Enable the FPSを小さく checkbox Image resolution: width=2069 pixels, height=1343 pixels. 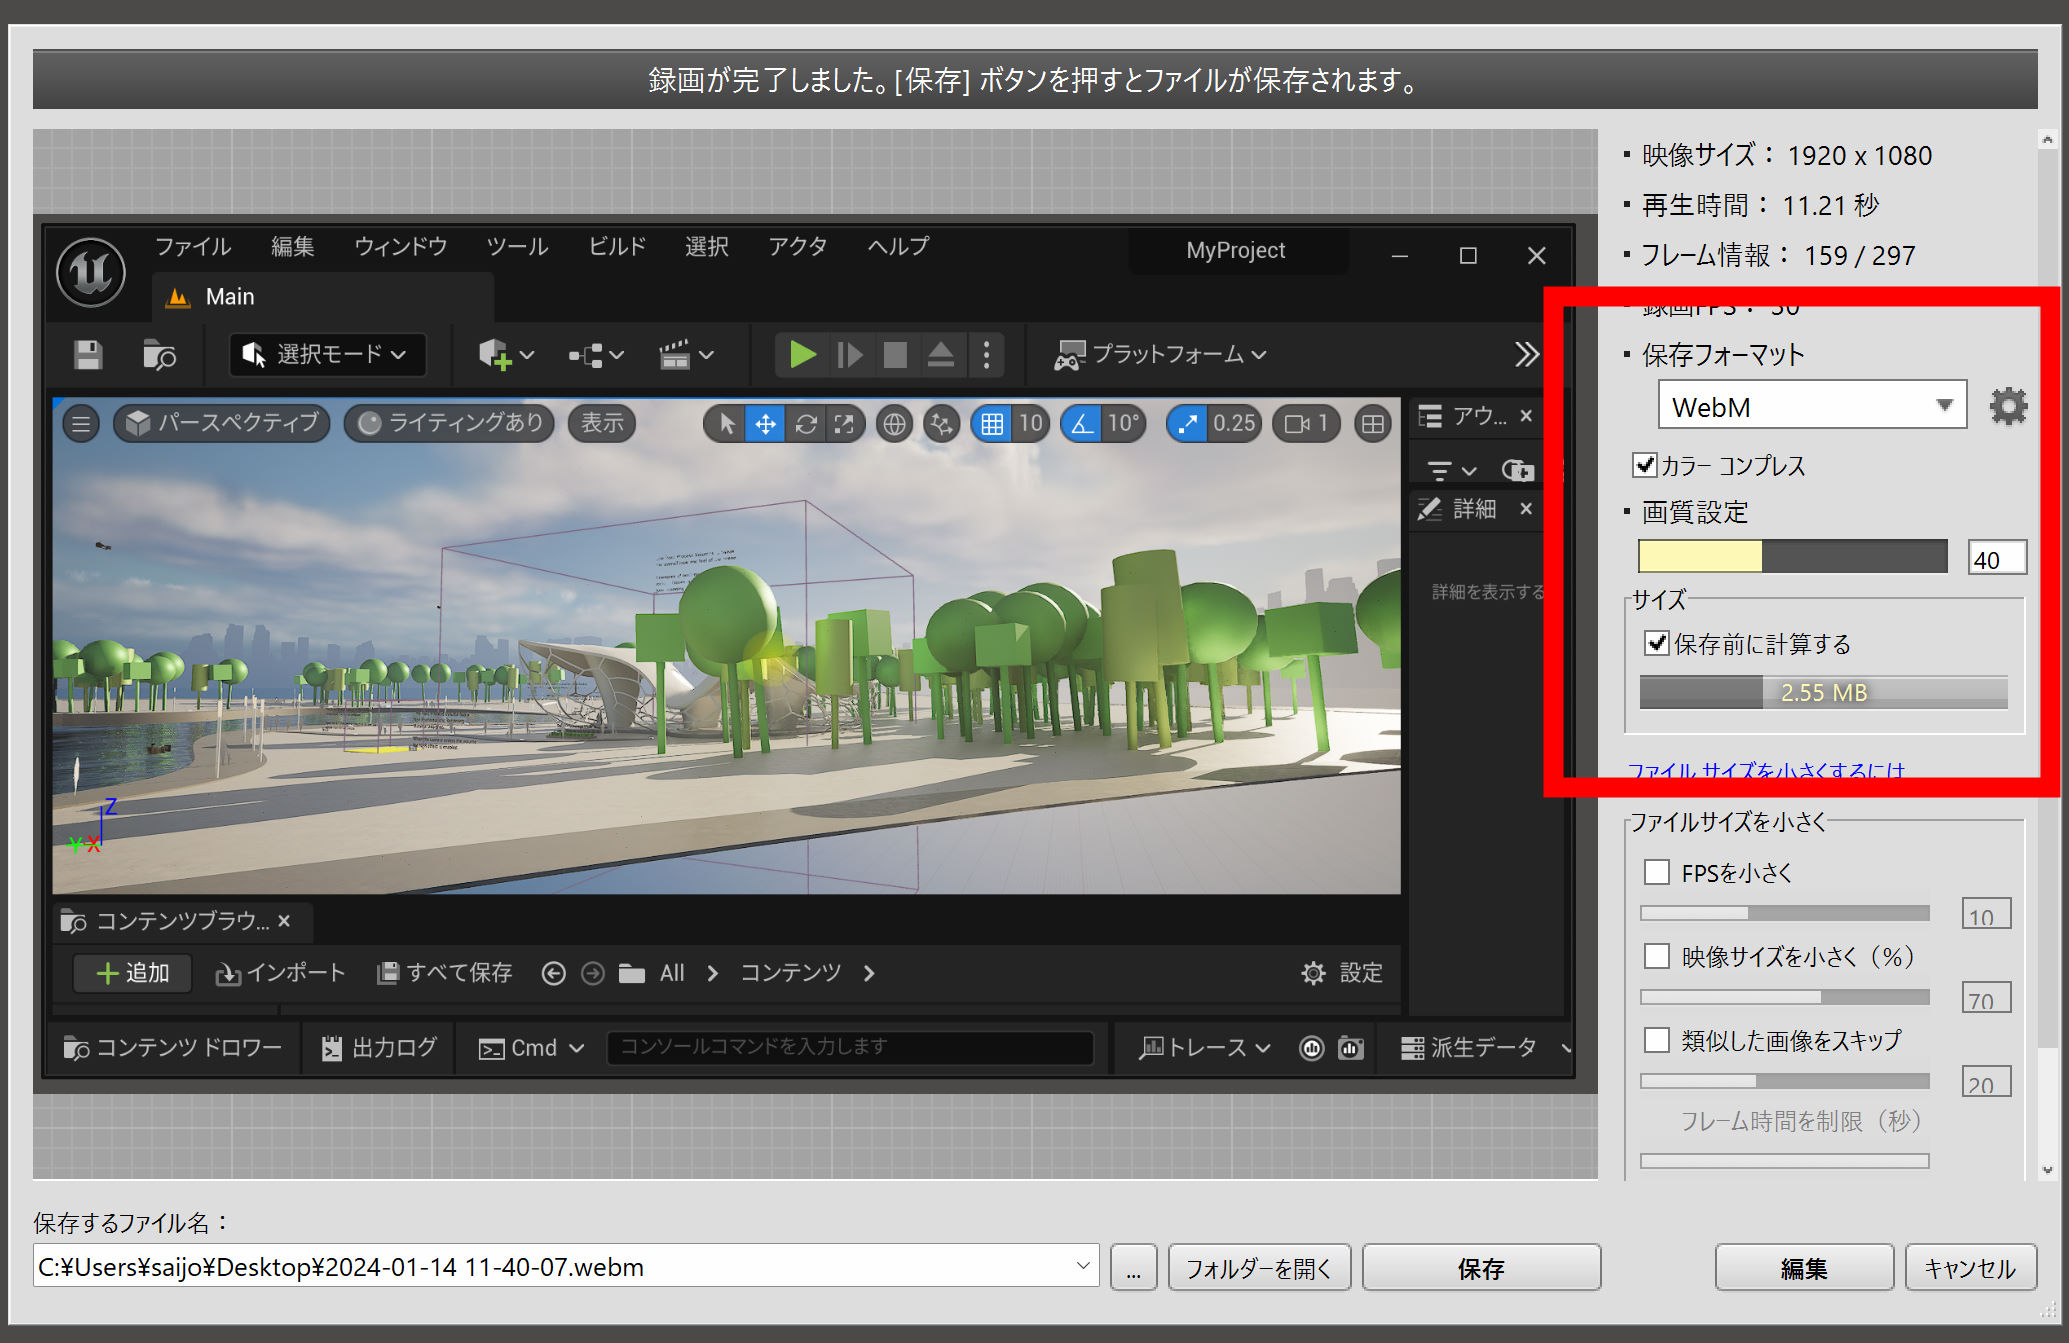[x=1657, y=872]
